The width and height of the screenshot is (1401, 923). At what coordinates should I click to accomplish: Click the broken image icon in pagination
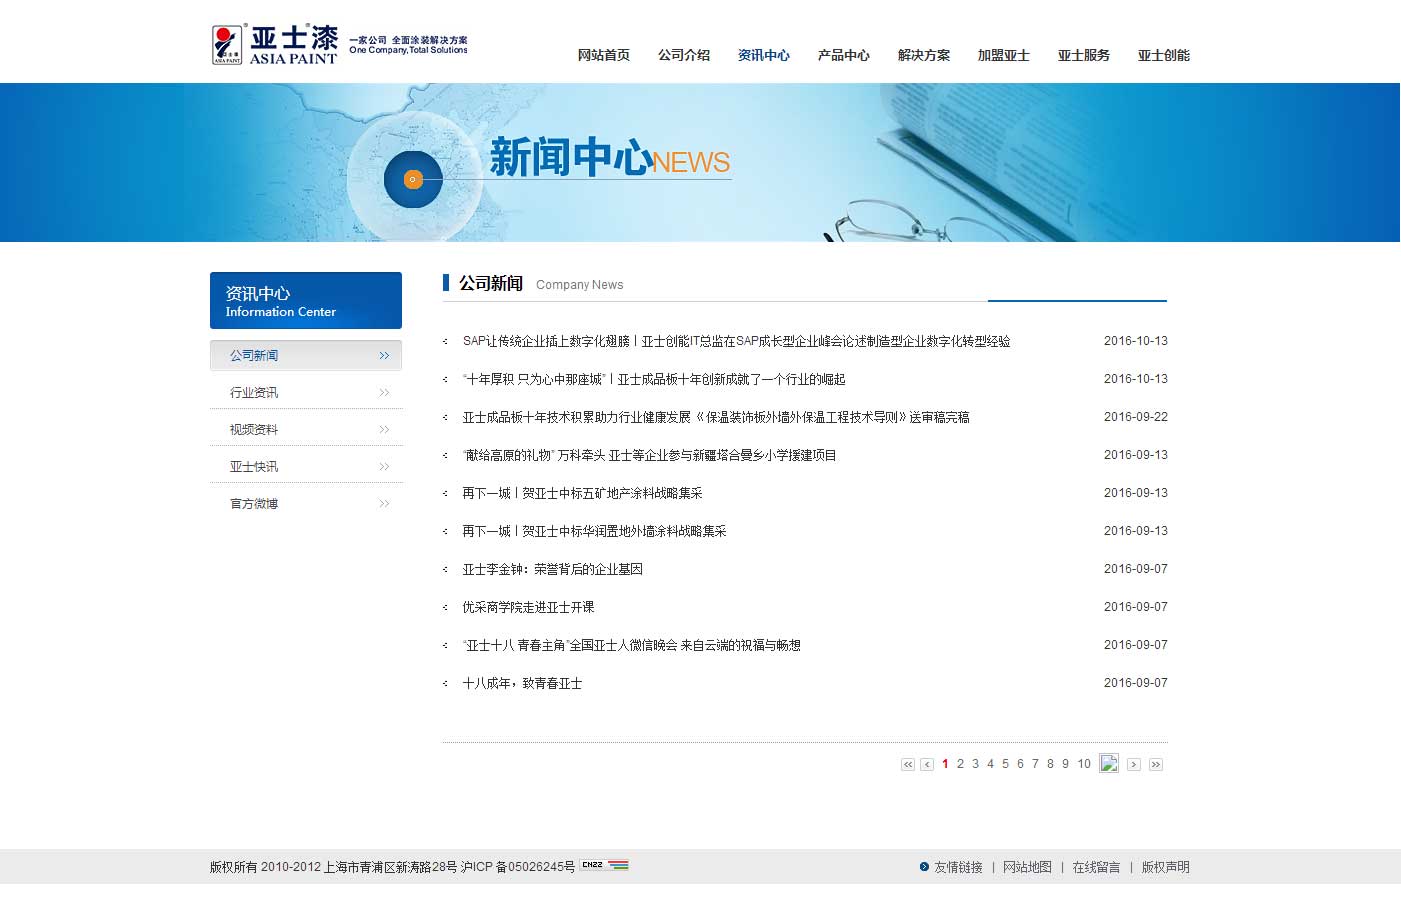tap(1108, 763)
